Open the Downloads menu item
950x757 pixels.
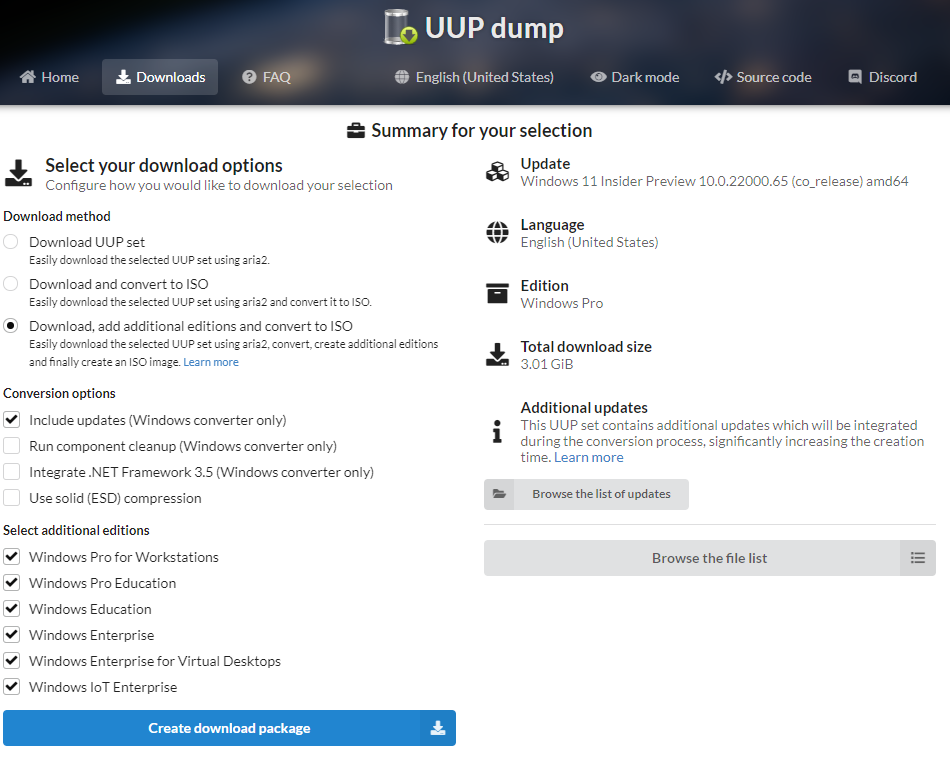[x=160, y=77]
